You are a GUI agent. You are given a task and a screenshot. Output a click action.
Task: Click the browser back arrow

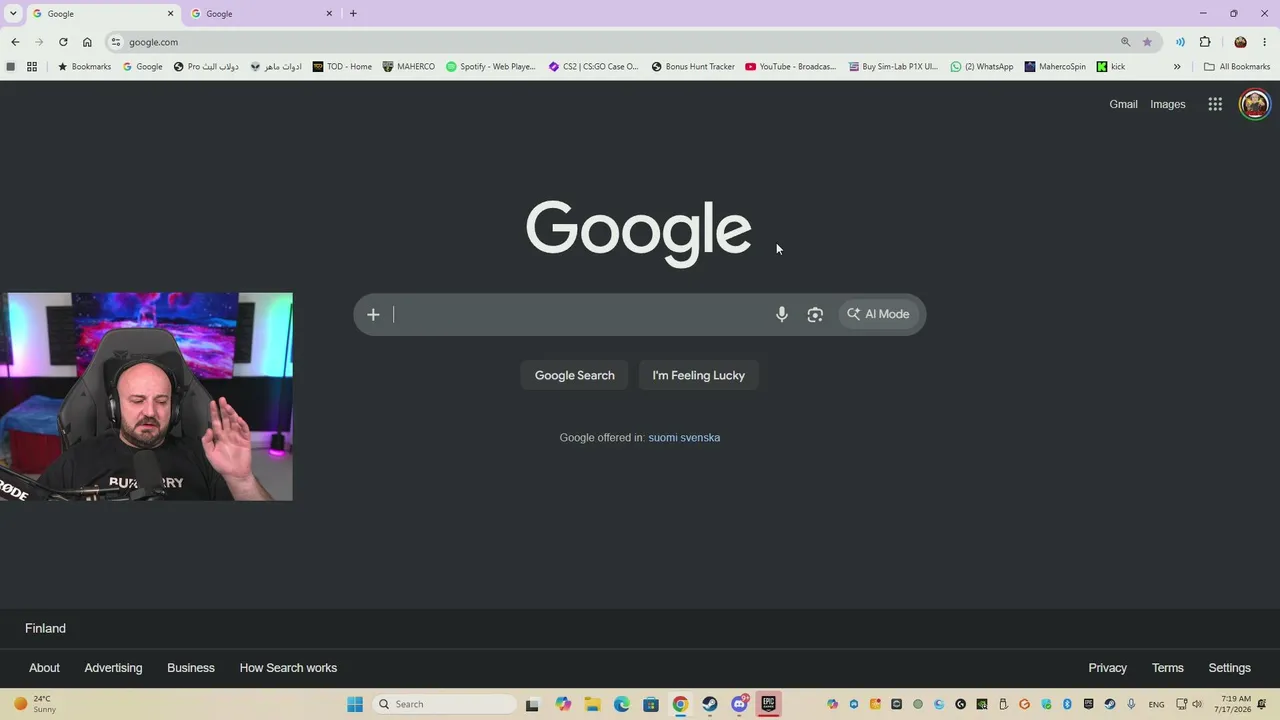coord(15,42)
